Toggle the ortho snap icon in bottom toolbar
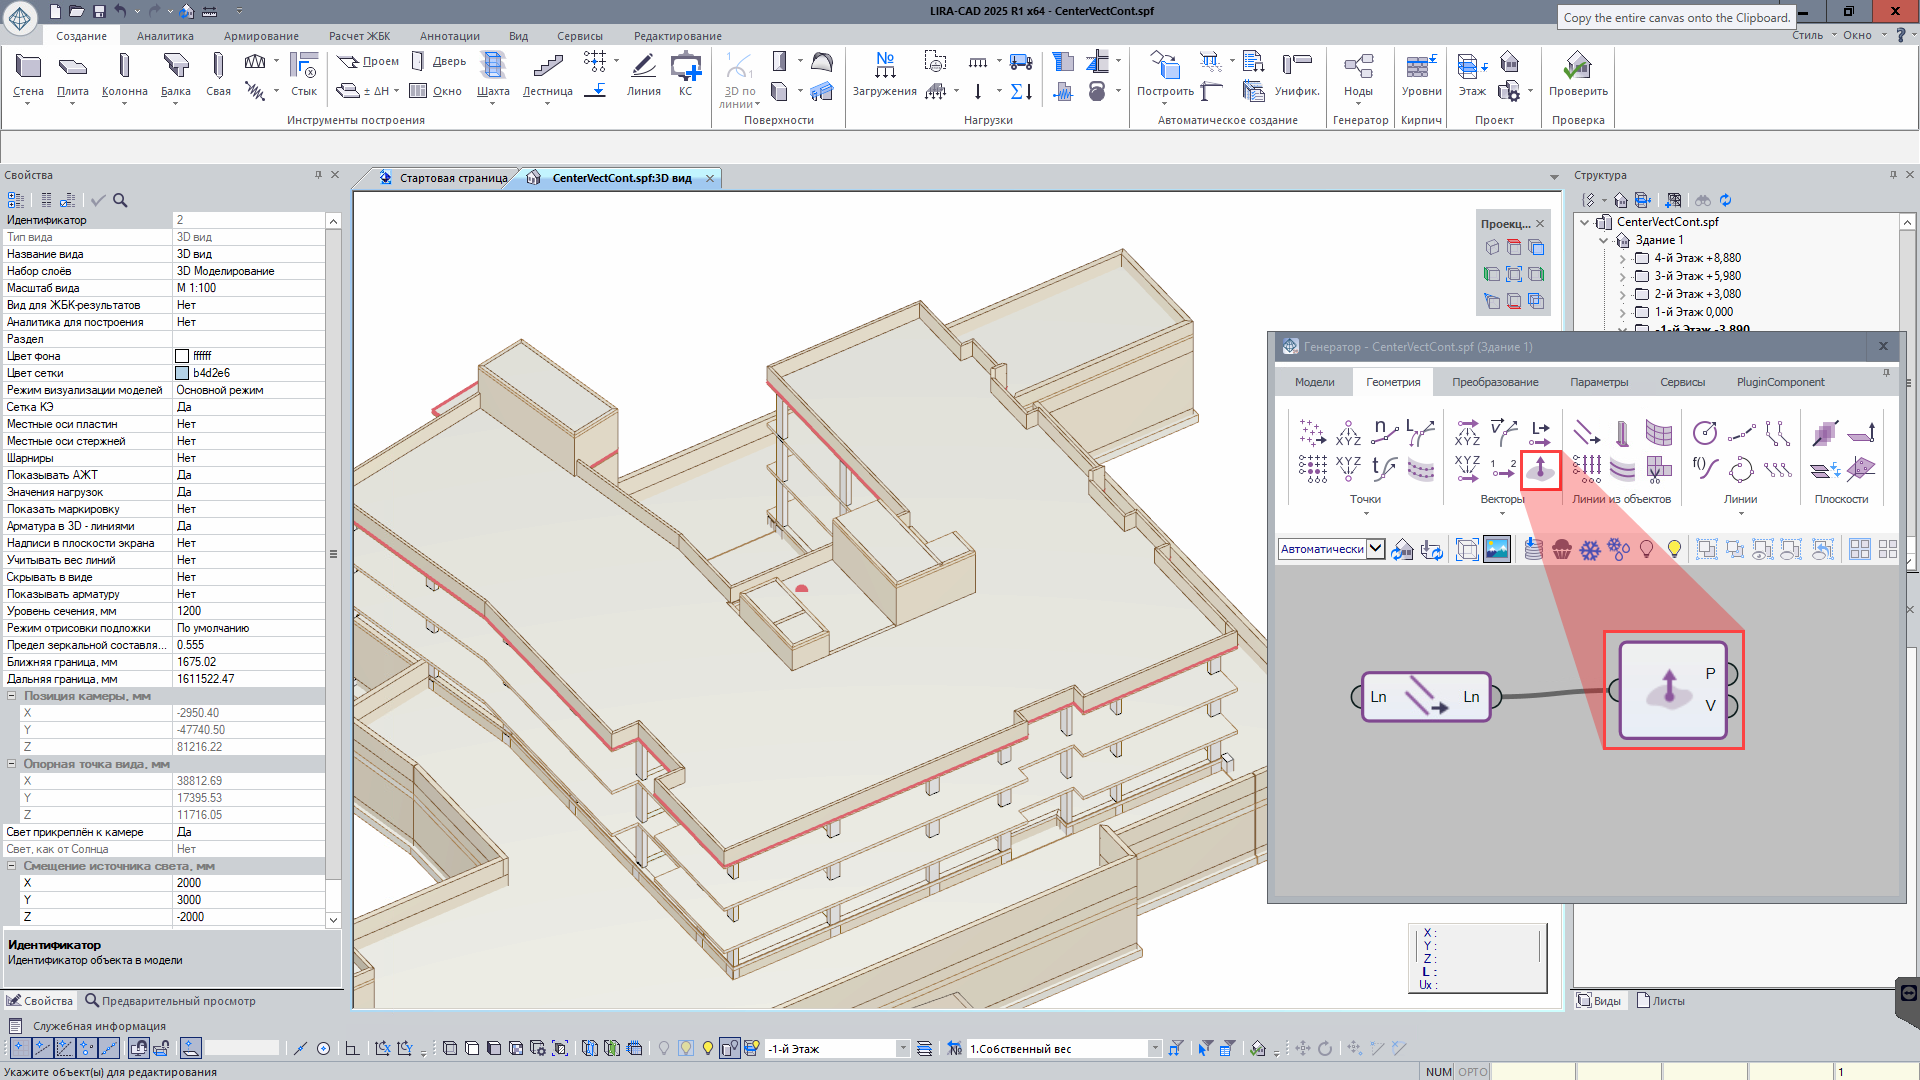The width and height of the screenshot is (1920, 1080). click(352, 1048)
